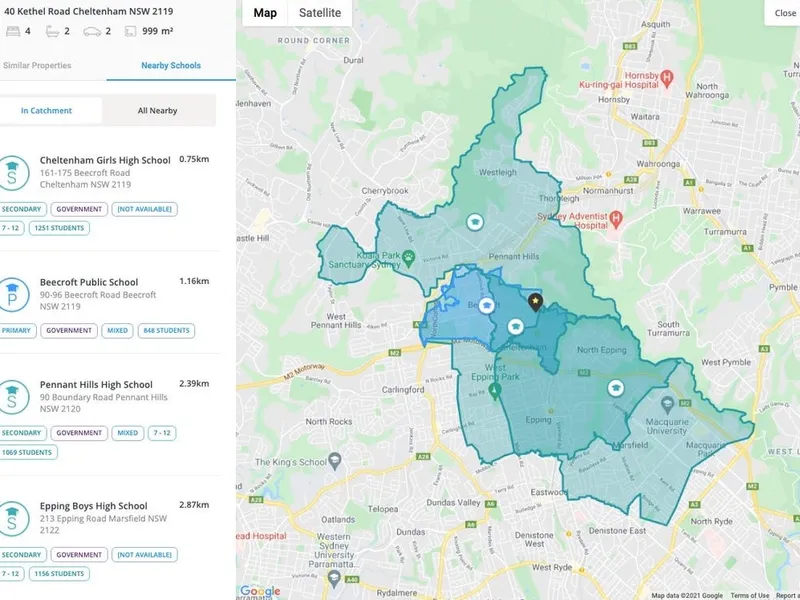The image size is (800, 600).
Task: Open Beecroft Public School details
Action: (x=89, y=282)
